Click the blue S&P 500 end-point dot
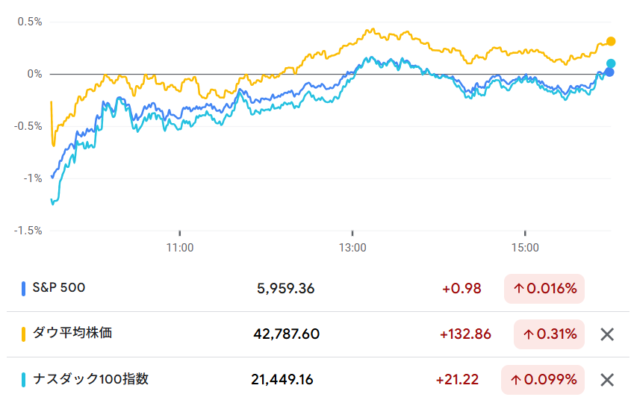Viewport: 631px width, 400px height. coord(609,72)
